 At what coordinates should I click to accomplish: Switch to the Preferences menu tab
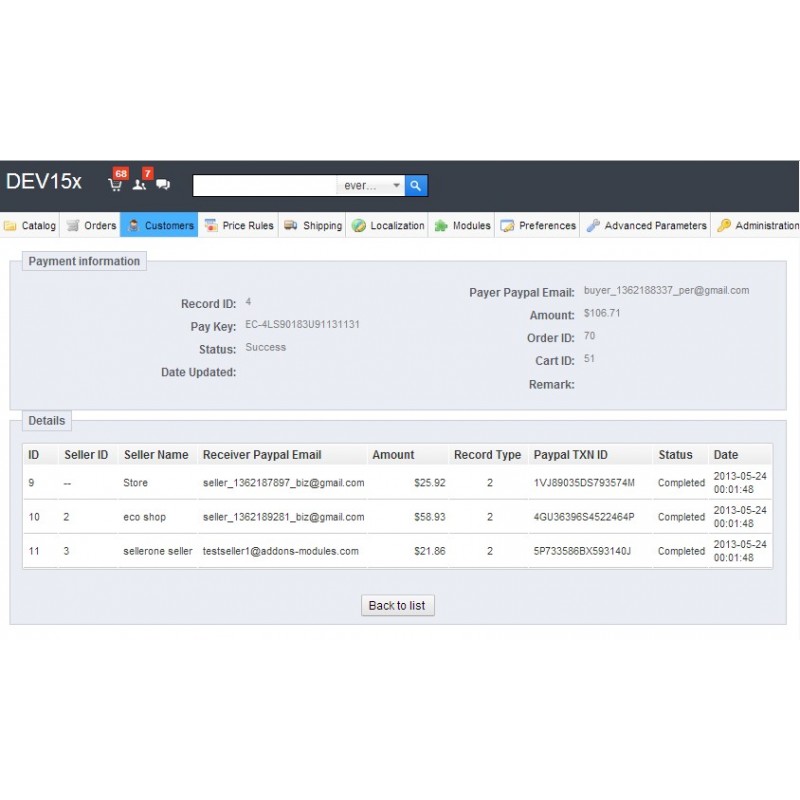pos(537,225)
